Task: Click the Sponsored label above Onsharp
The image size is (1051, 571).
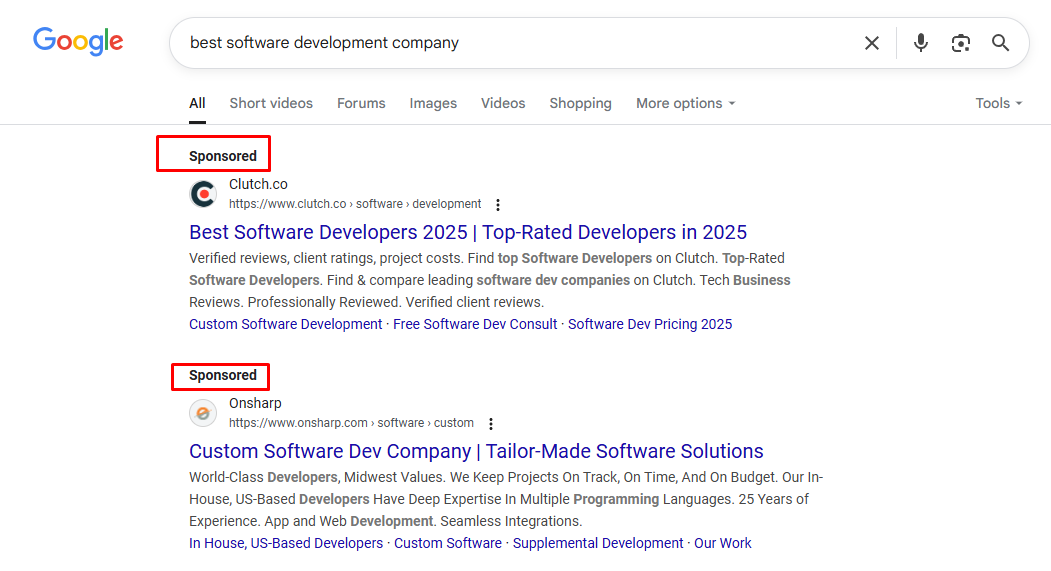Action: 223,375
